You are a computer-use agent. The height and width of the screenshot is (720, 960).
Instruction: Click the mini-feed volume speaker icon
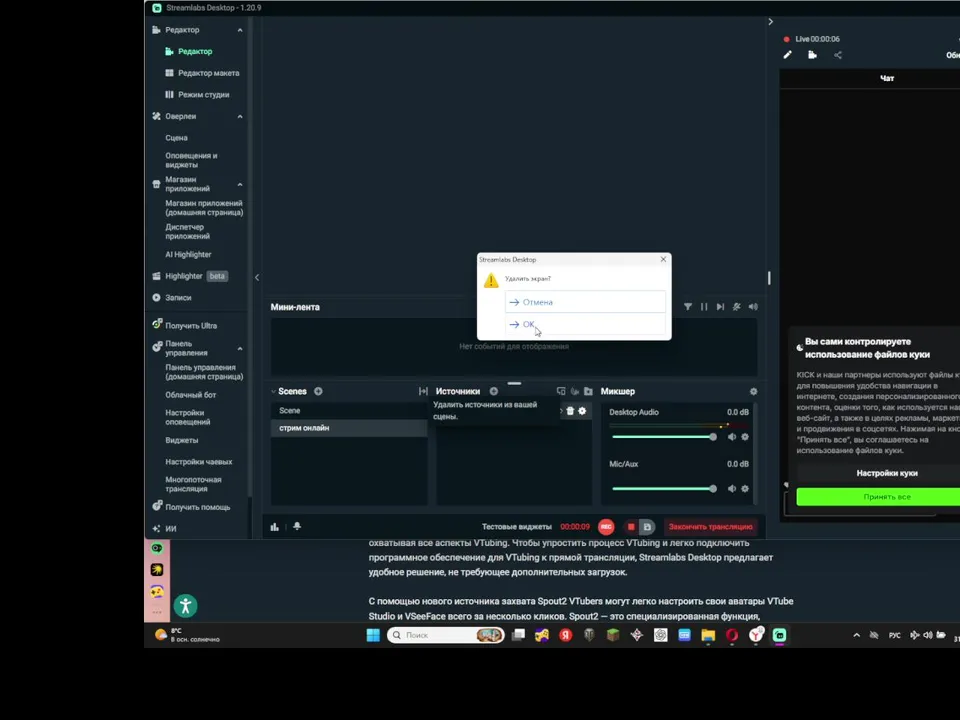[753, 307]
